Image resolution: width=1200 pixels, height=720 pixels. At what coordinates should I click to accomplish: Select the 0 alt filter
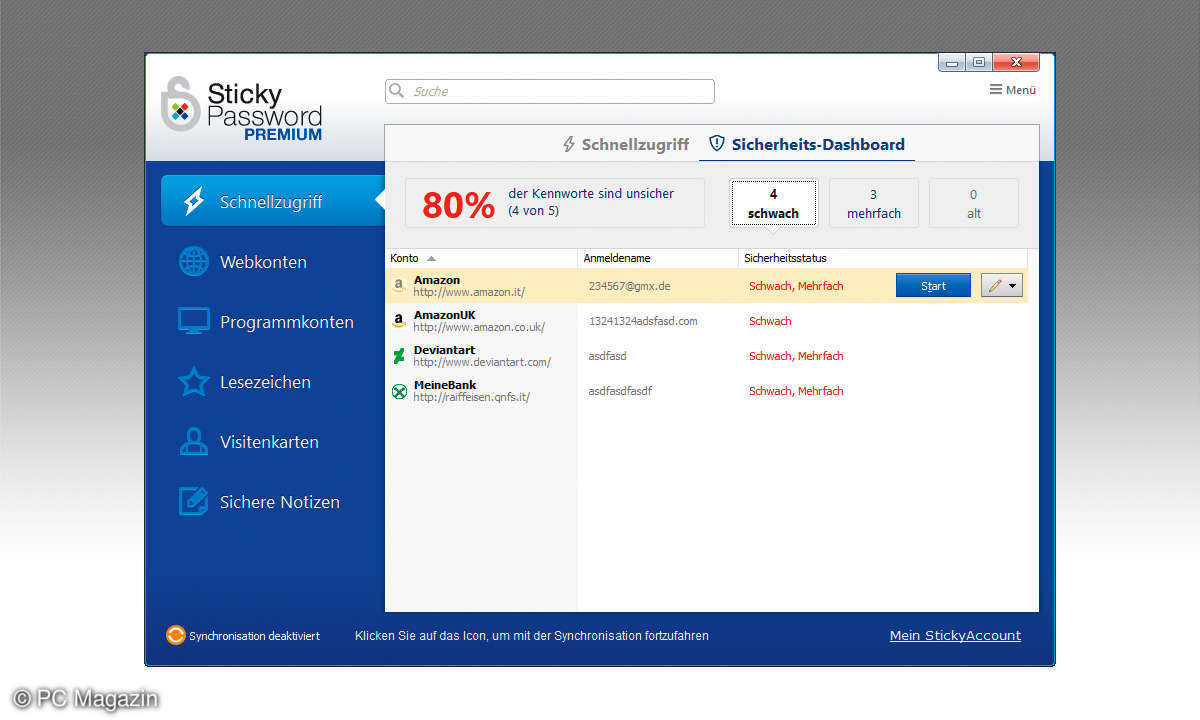click(974, 203)
